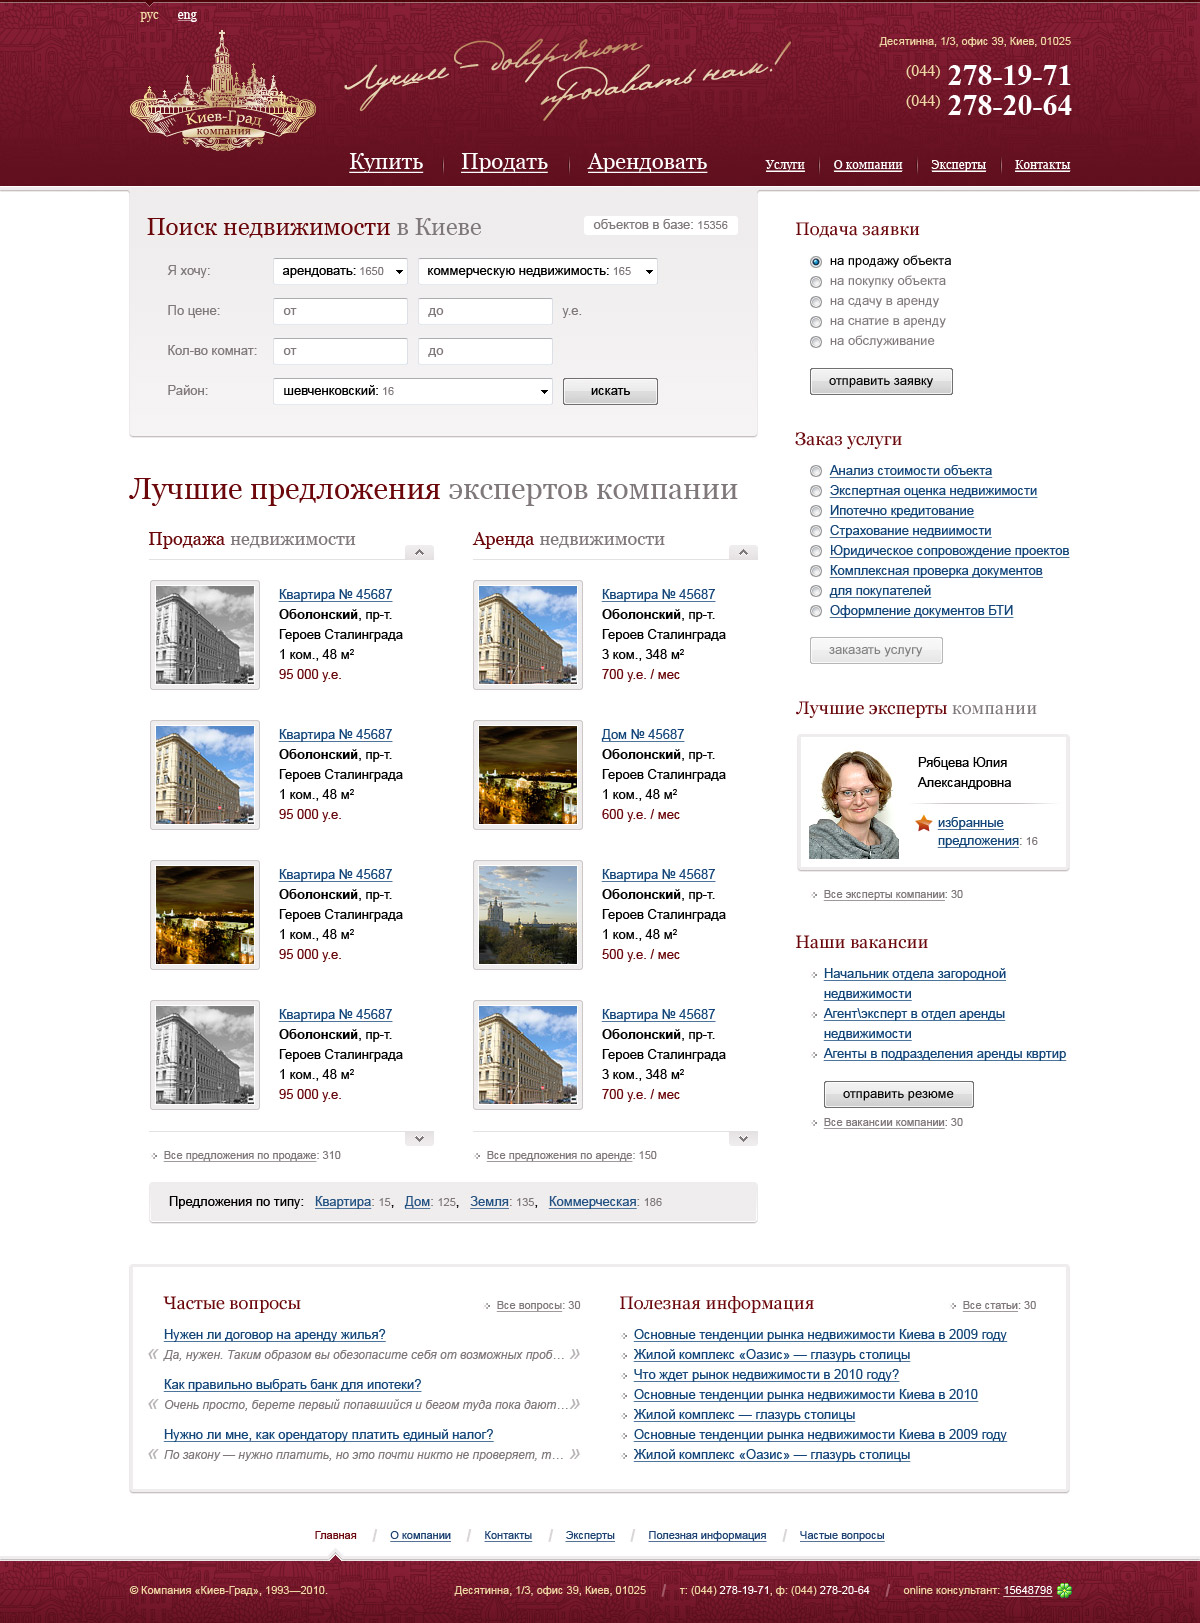Open the коммерческую недвижимость dropdown
1200x1623 pixels.
pyautogui.click(x=538, y=271)
